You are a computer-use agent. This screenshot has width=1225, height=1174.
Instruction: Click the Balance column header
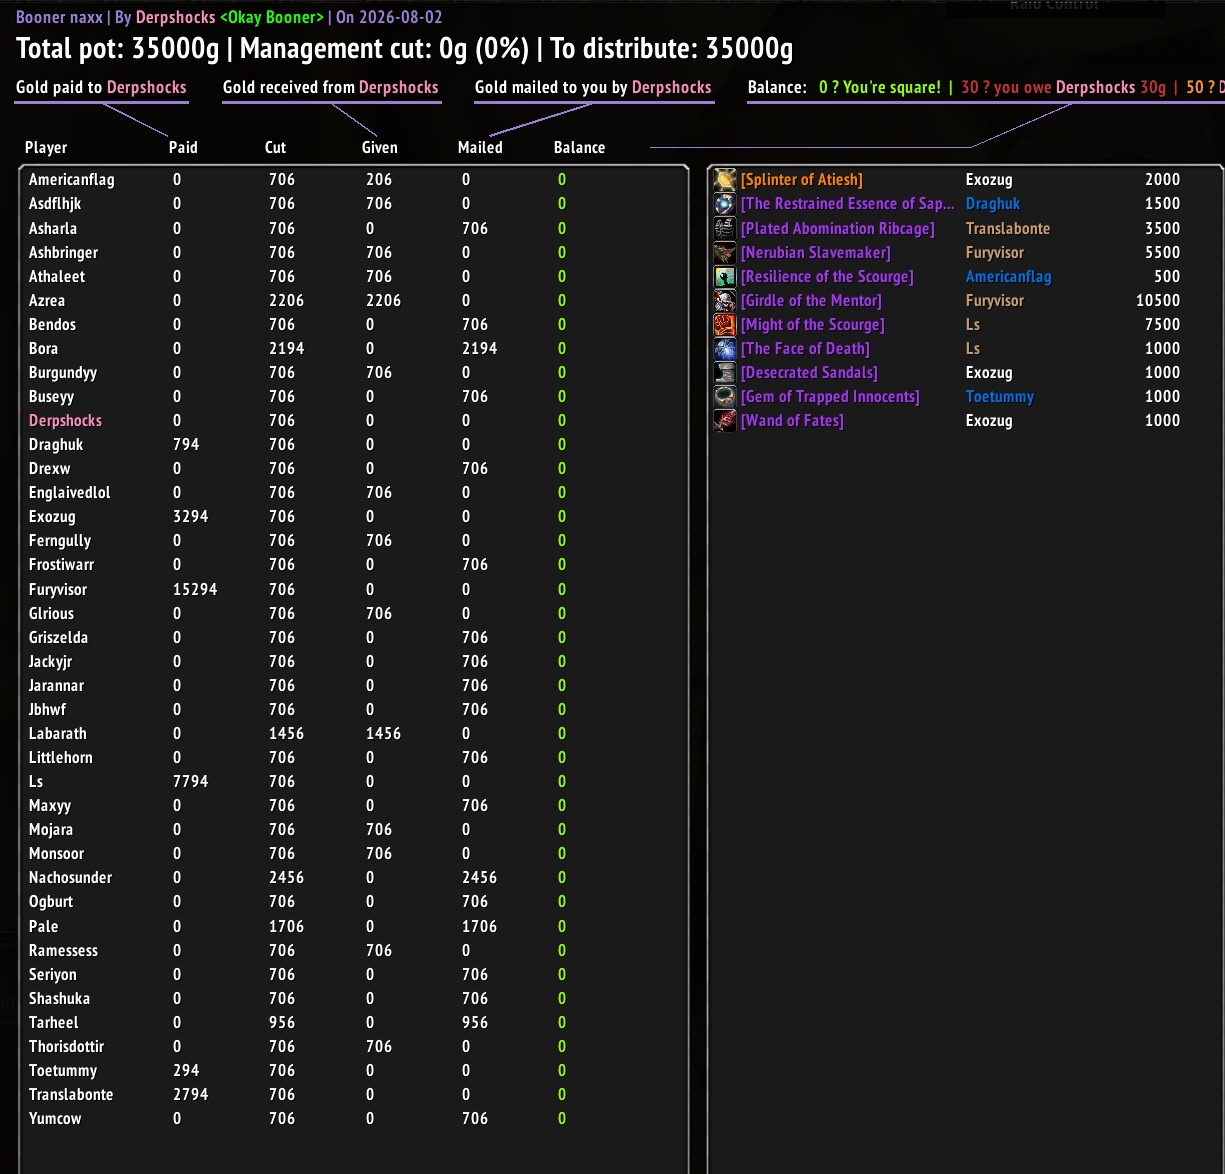579,147
